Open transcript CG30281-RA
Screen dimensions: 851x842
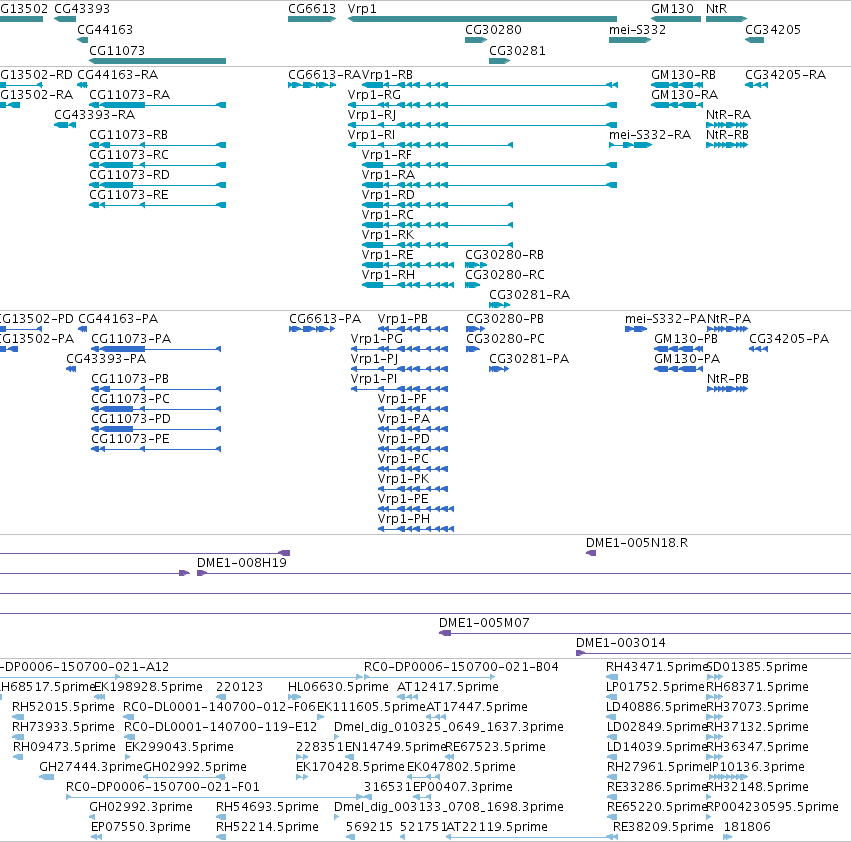[x=530, y=295]
